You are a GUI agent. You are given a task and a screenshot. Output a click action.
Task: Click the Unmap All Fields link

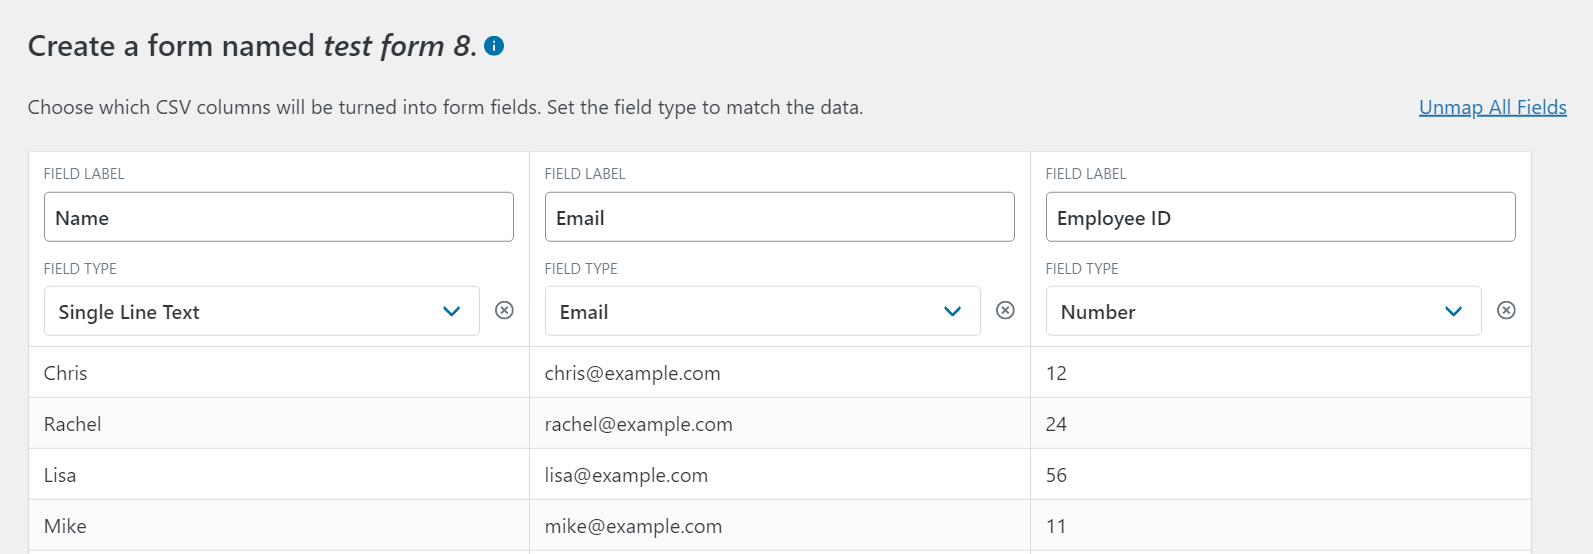point(1492,107)
